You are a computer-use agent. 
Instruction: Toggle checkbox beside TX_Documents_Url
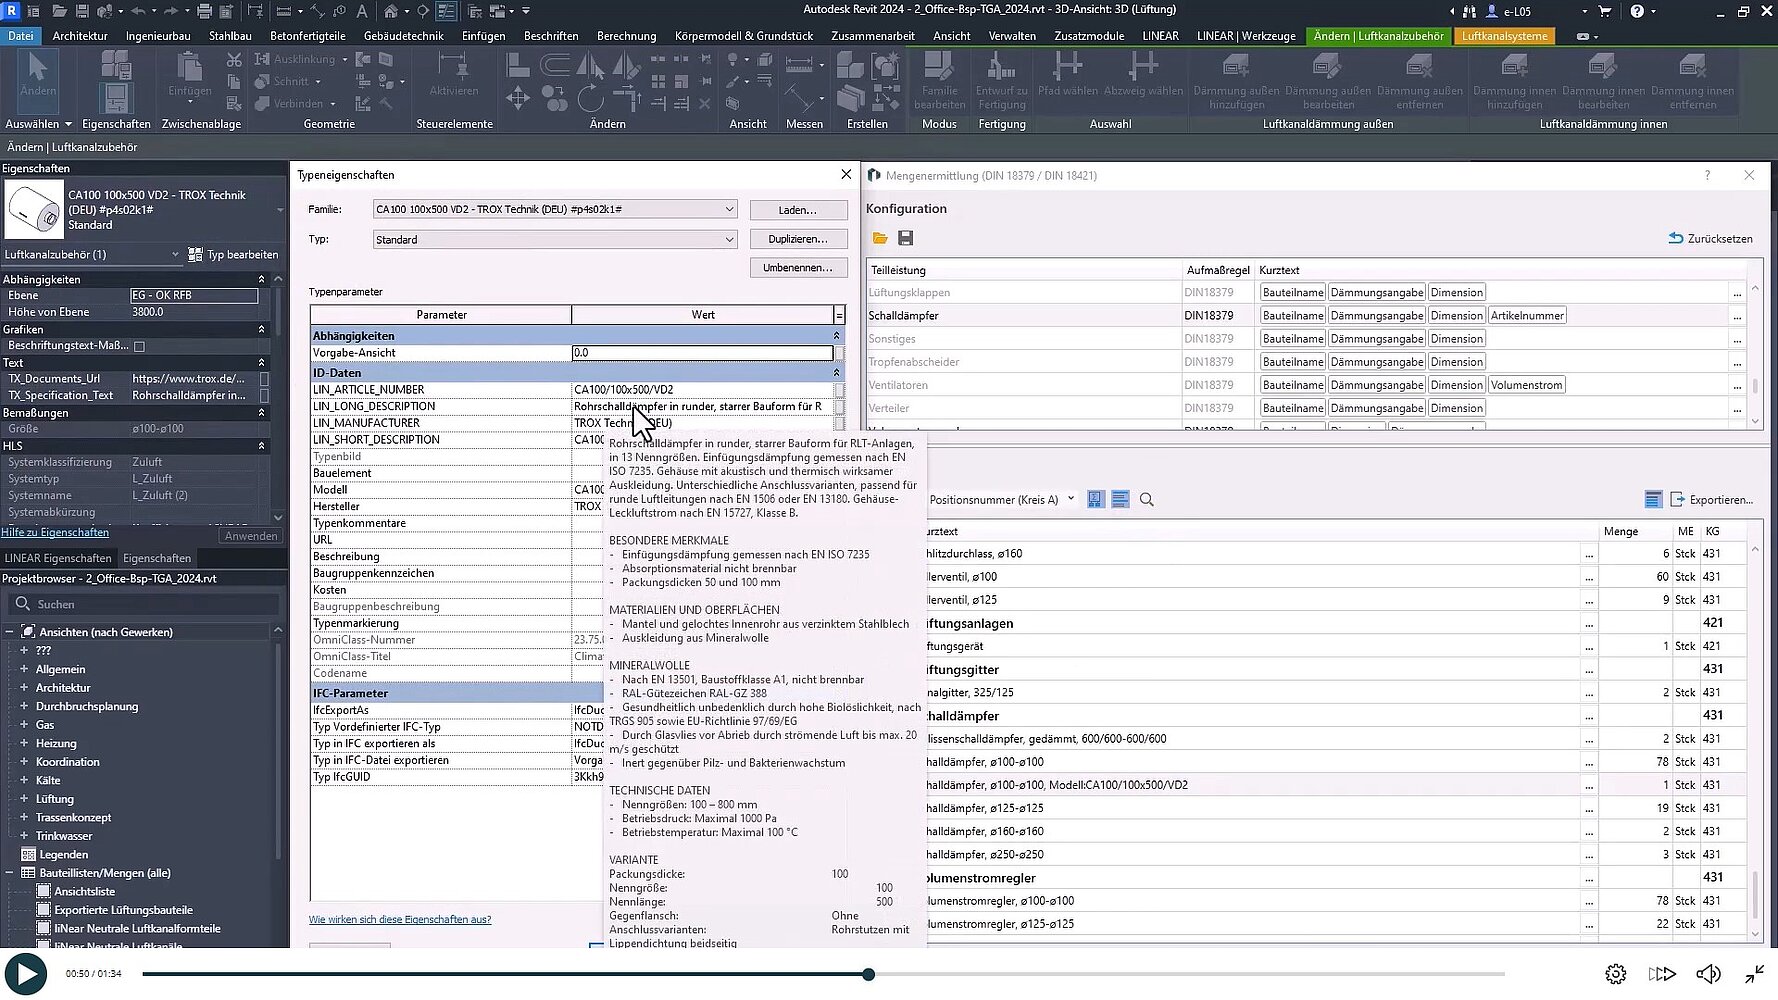(x=265, y=379)
